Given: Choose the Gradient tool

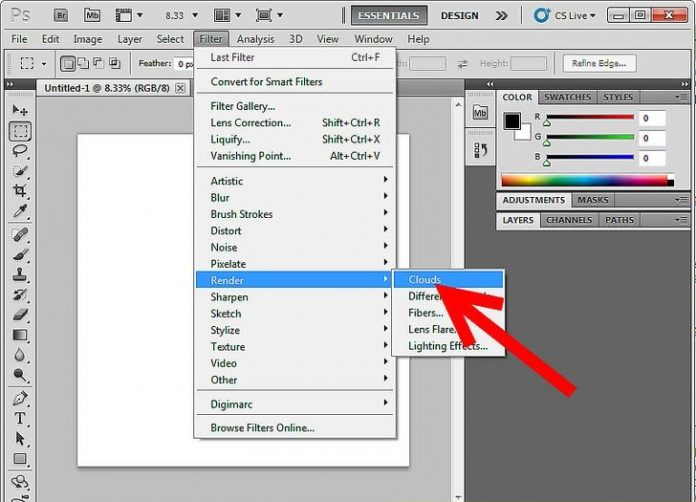Looking at the screenshot, I should (20, 335).
